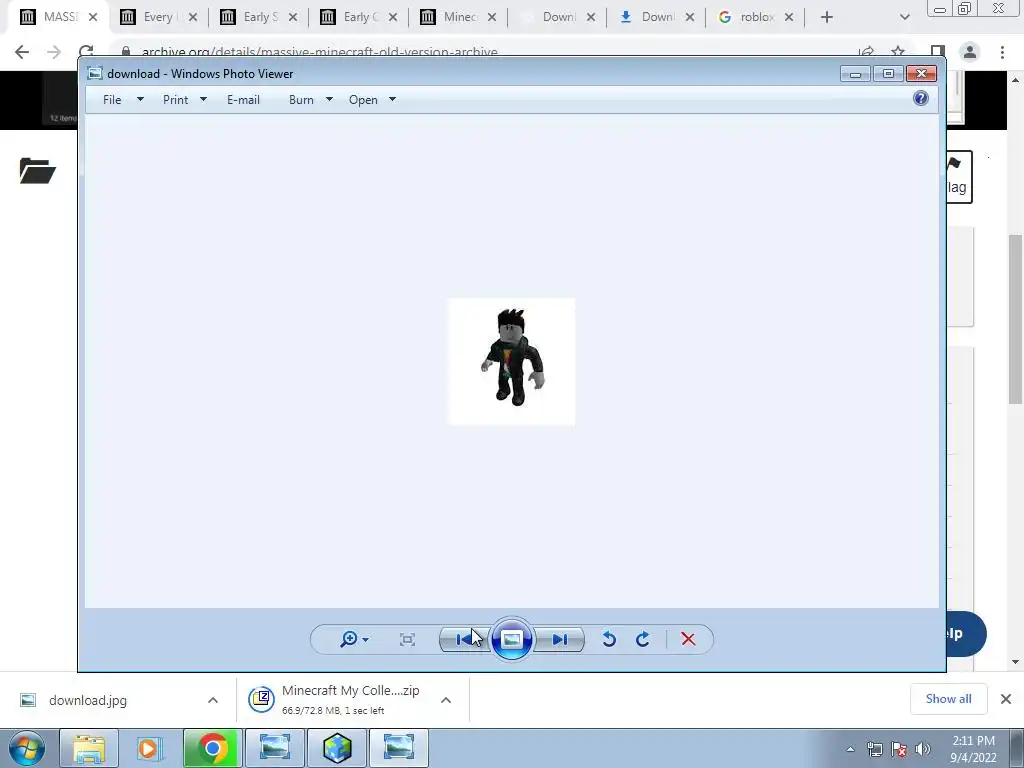The height and width of the screenshot is (768, 1024).
Task: Click the Roblox character image
Action: tap(511, 361)
